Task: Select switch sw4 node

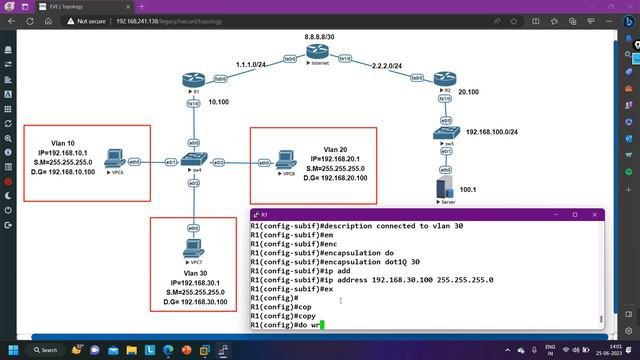Action: pyautogui.click(x=194, y=159)
